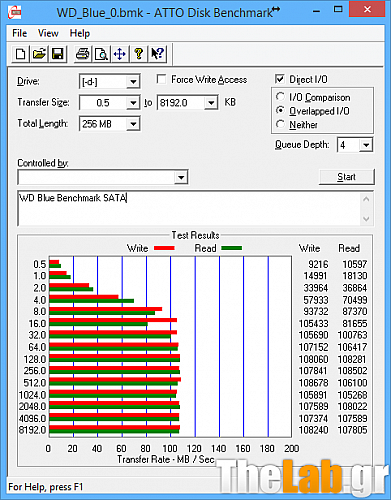Image resolution: width=391 pixels, height=500 pixels.
Task: Click the red Write legend swatch
Action: coord(164,248)
